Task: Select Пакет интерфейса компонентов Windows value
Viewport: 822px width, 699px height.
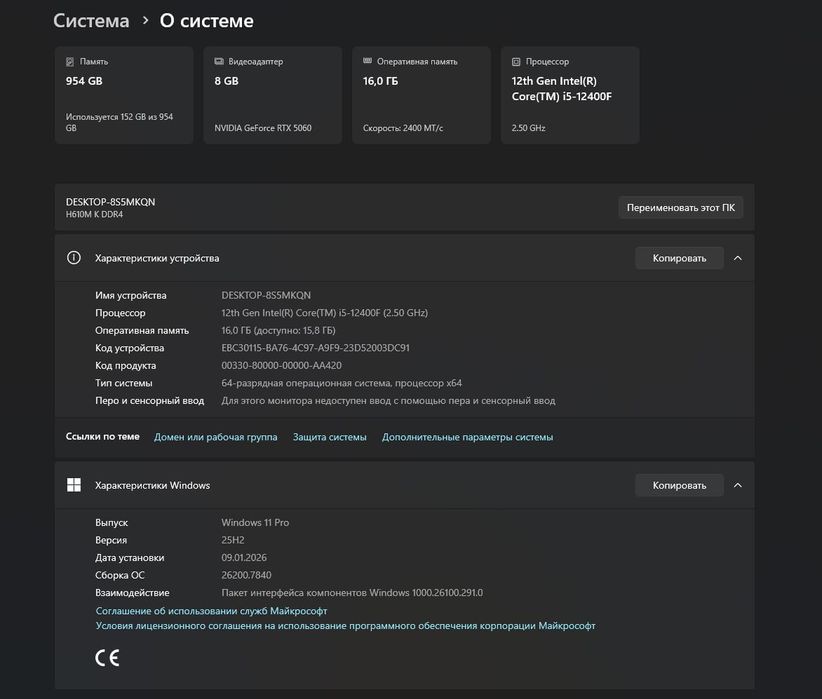Action: [x=352, y=593]
